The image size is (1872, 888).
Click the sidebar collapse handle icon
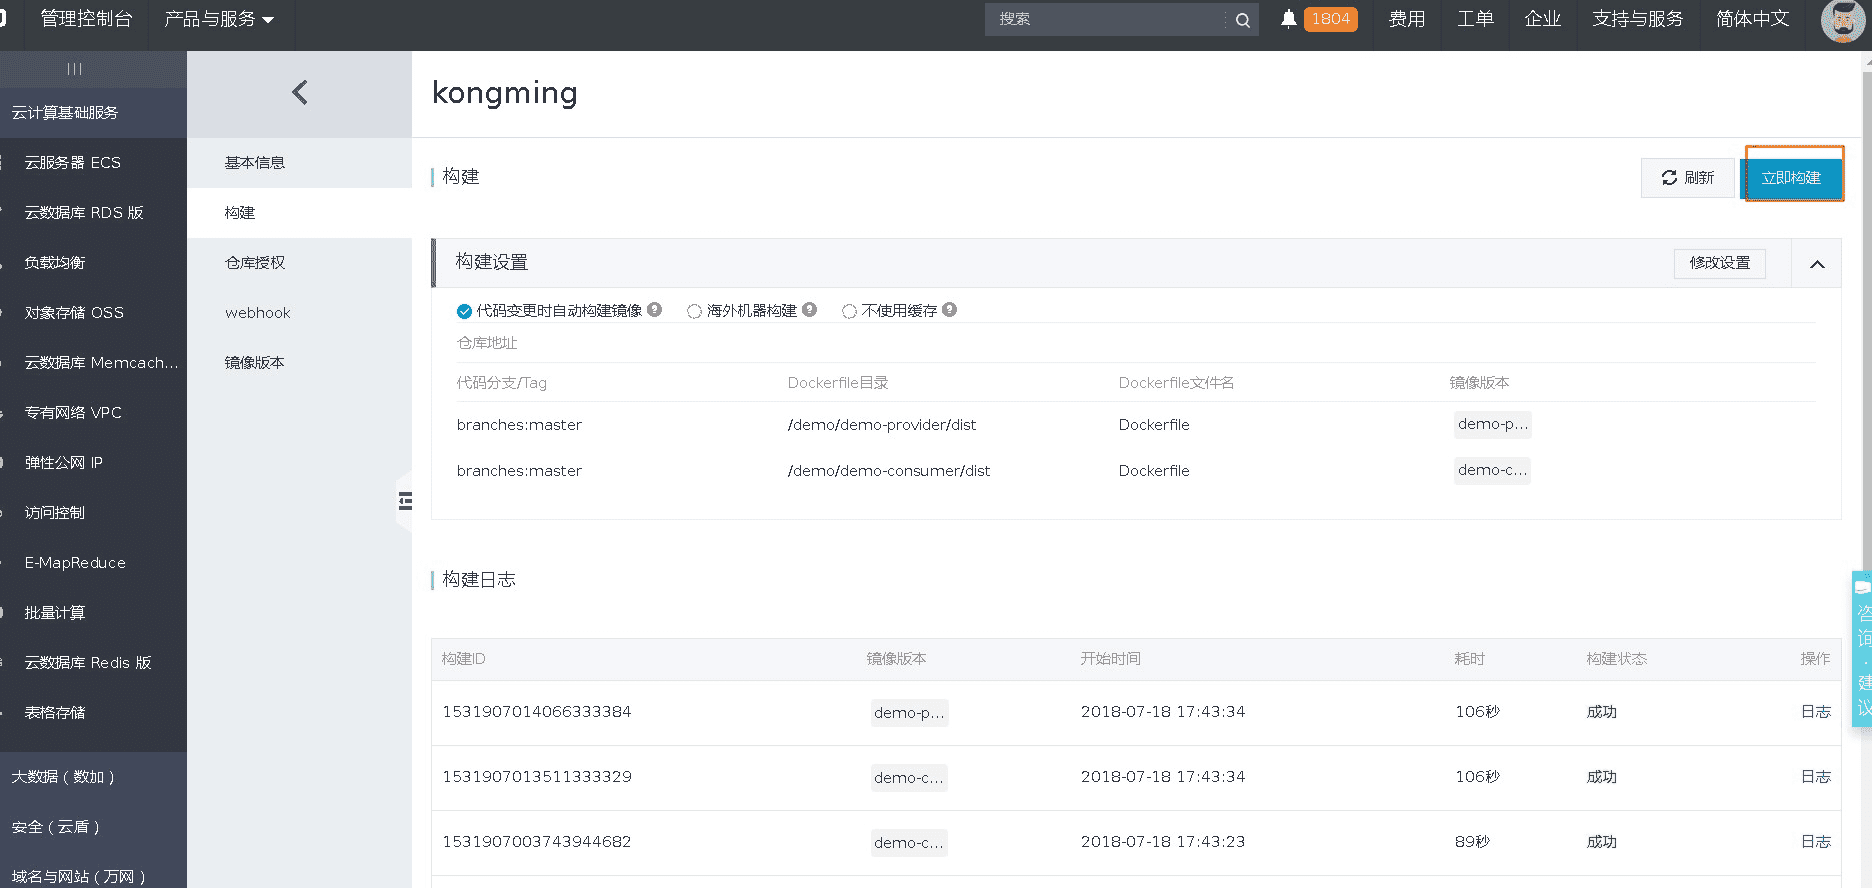coord(405,501)
